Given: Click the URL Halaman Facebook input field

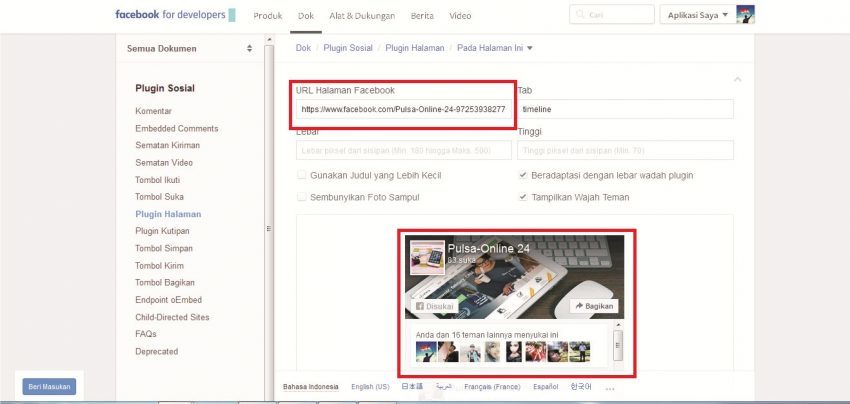Looking at the screenshot, I should [x=402, y=109].
